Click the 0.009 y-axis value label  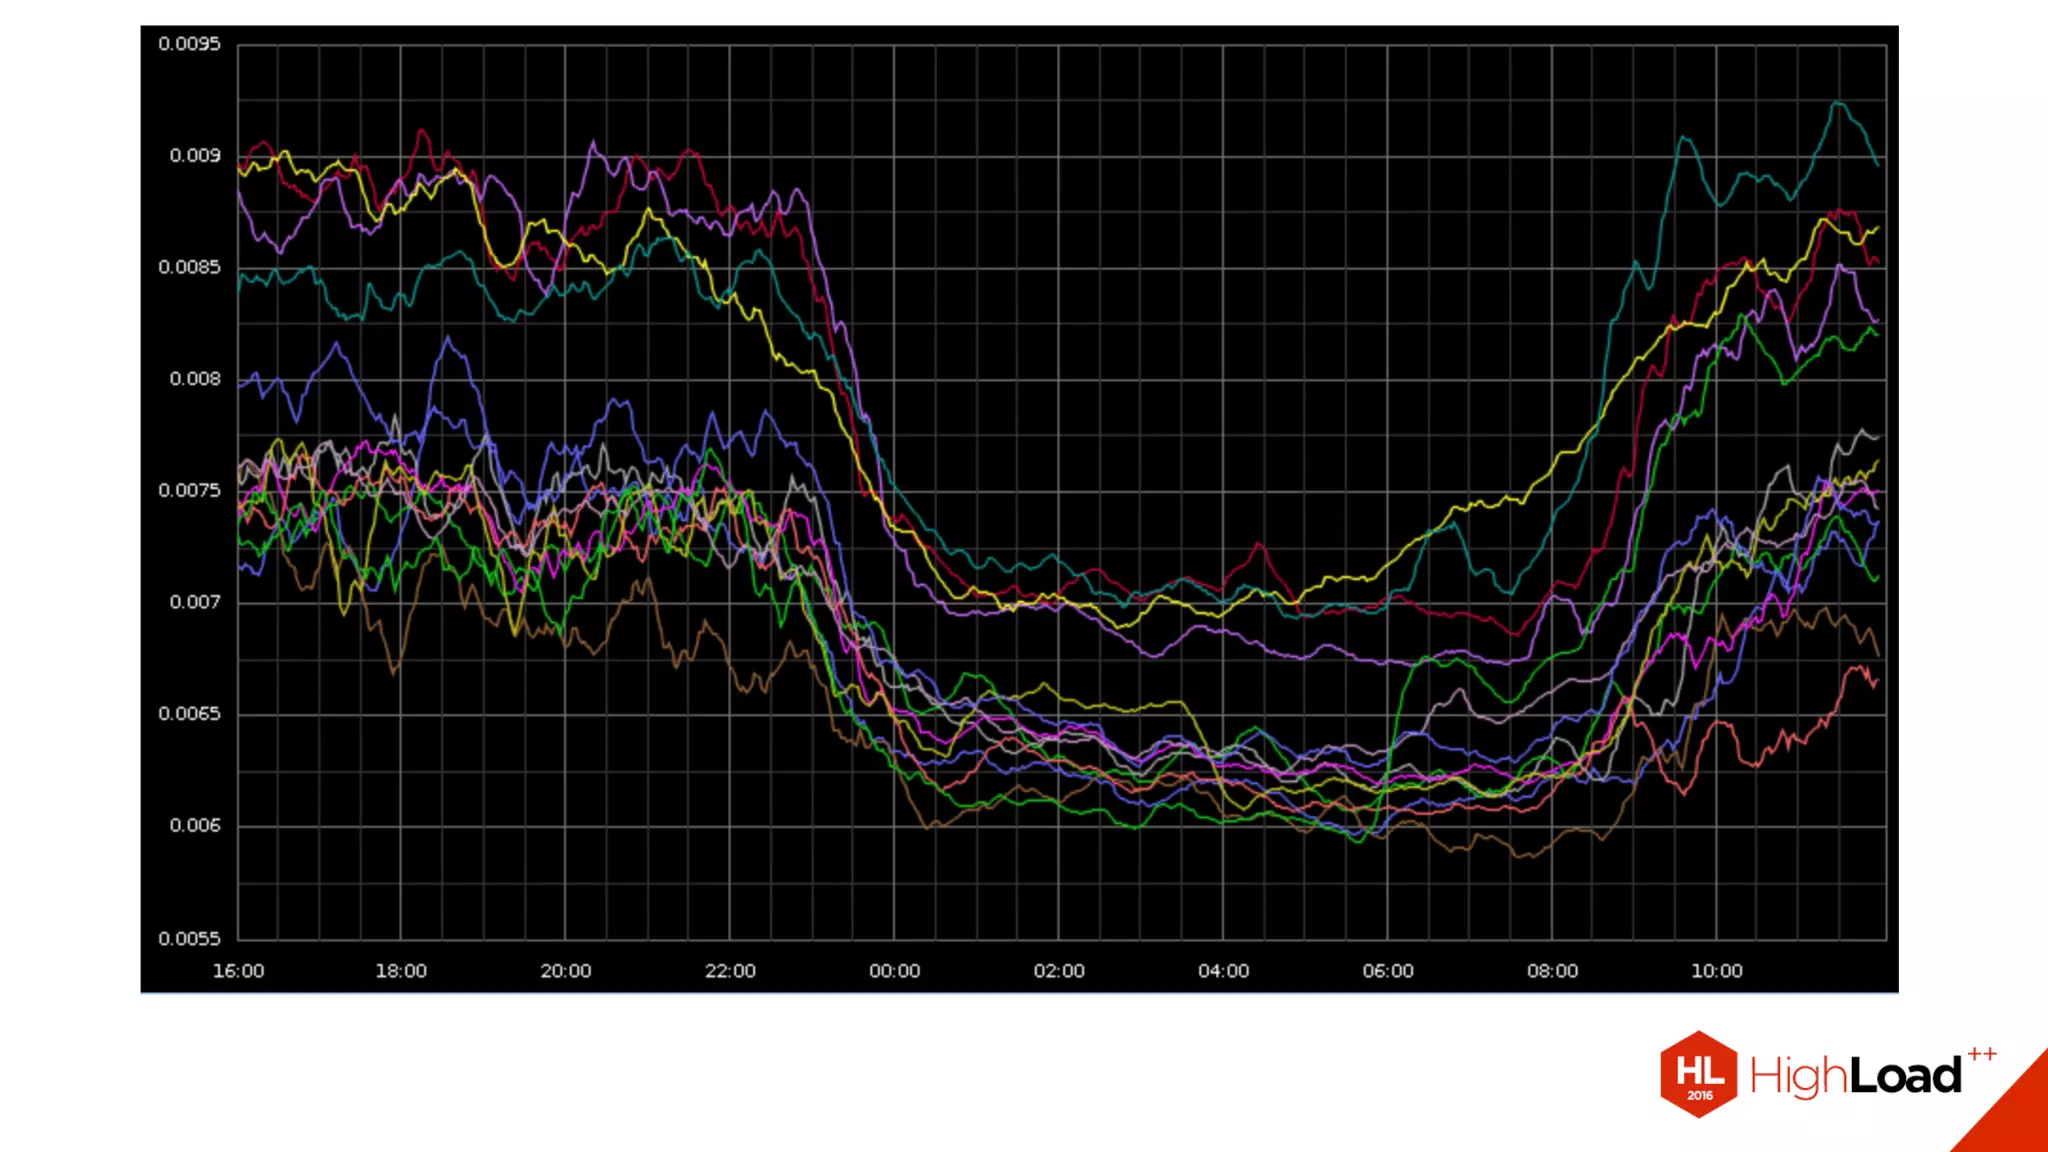[x=194, y=156]
